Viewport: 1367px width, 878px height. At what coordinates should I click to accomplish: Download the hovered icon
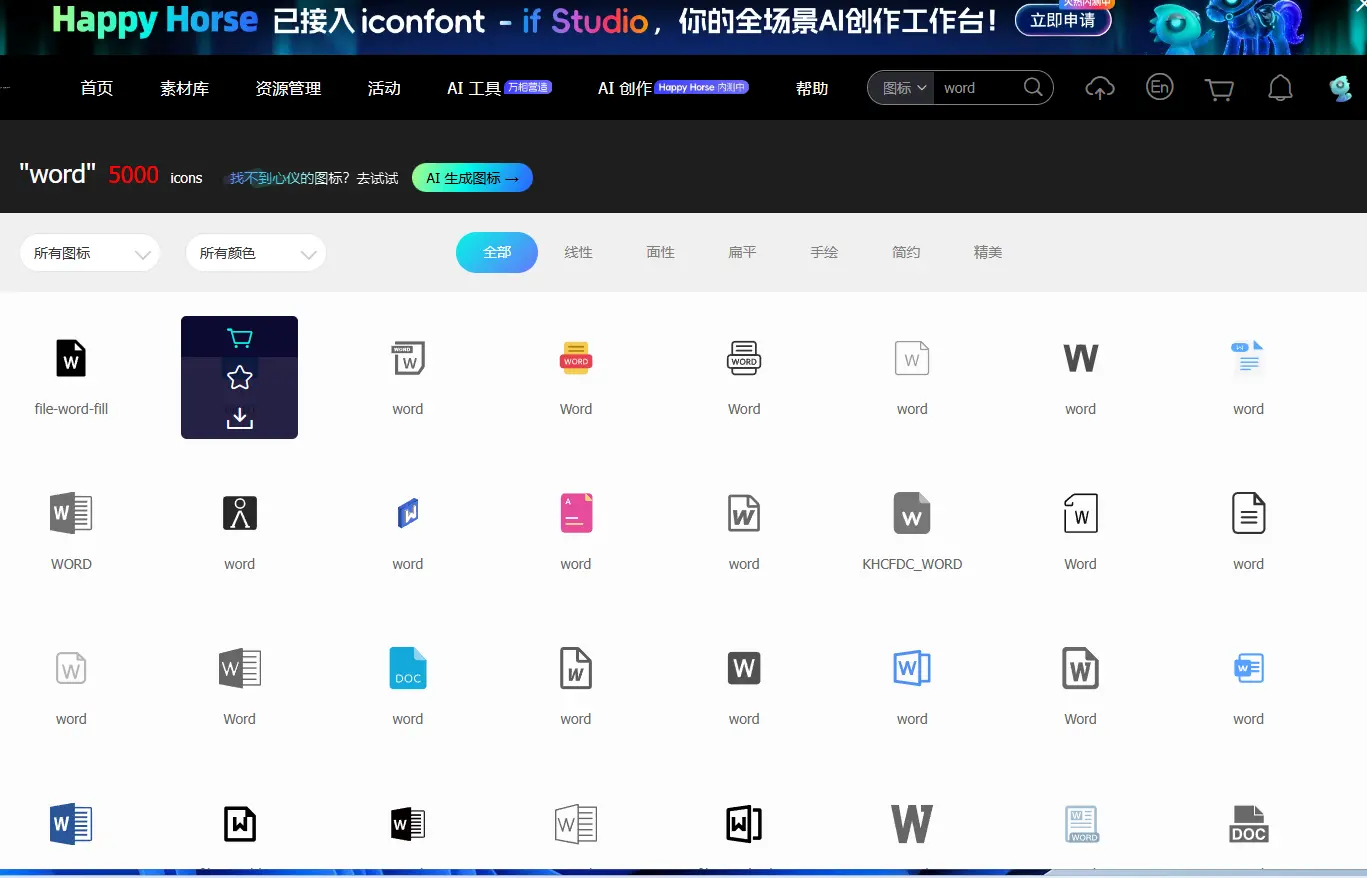click(x=239, y=417)
